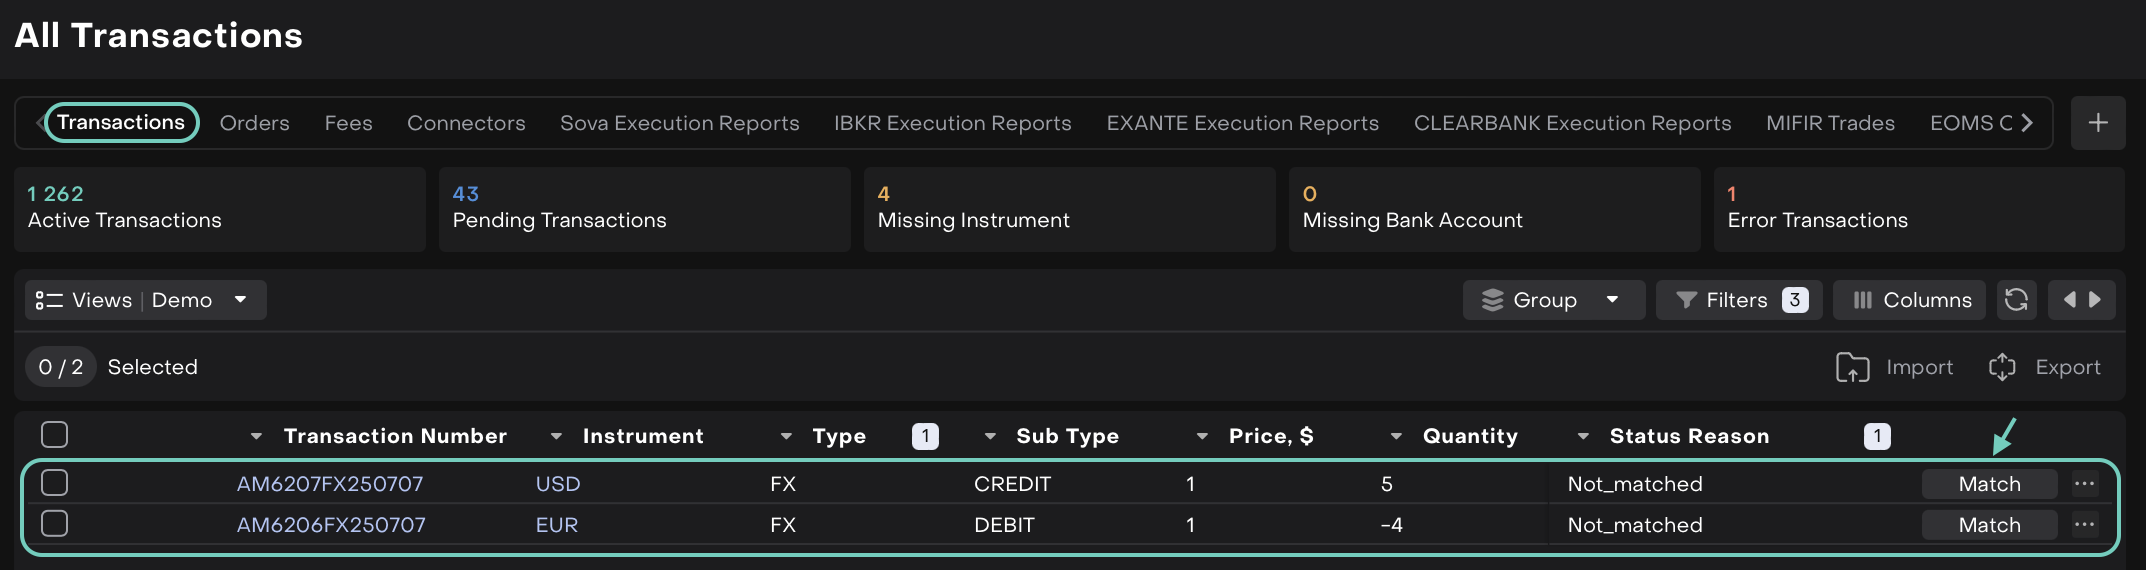Open more options for AM6207FX250707 row
The width and height of the screenshot is (2146, 570).
[x=2084, y=484]
